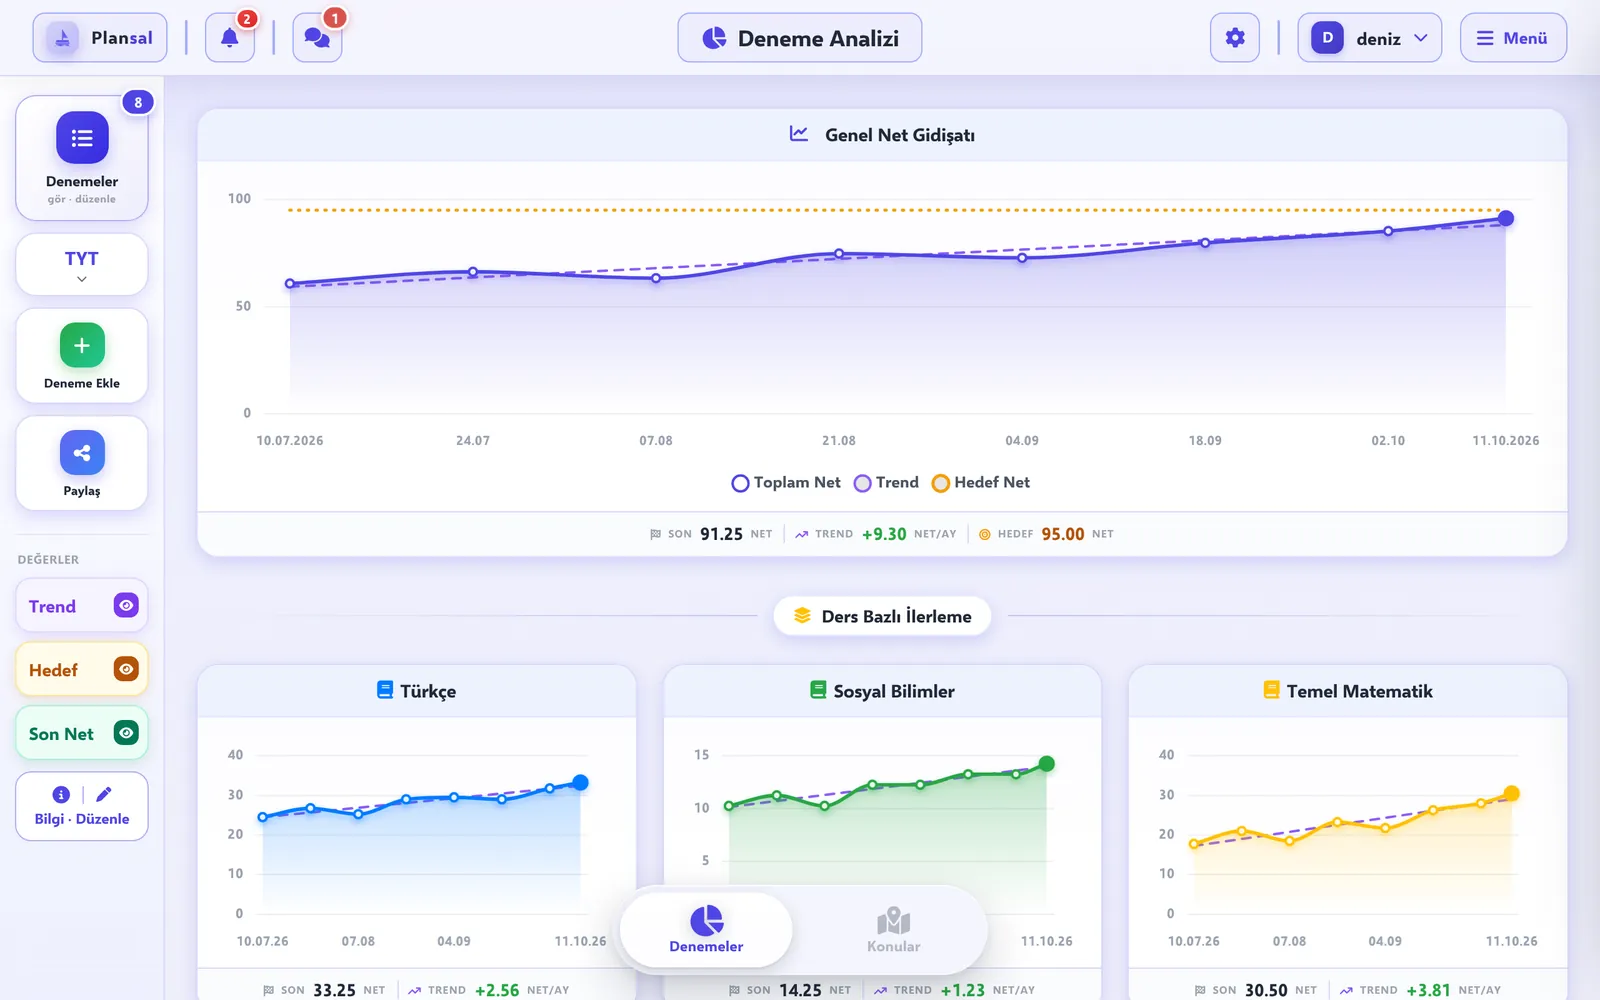Click the Düzenle pencil icon
The width and height of the screenshot is (1600, 1000).
click(104, 795)
